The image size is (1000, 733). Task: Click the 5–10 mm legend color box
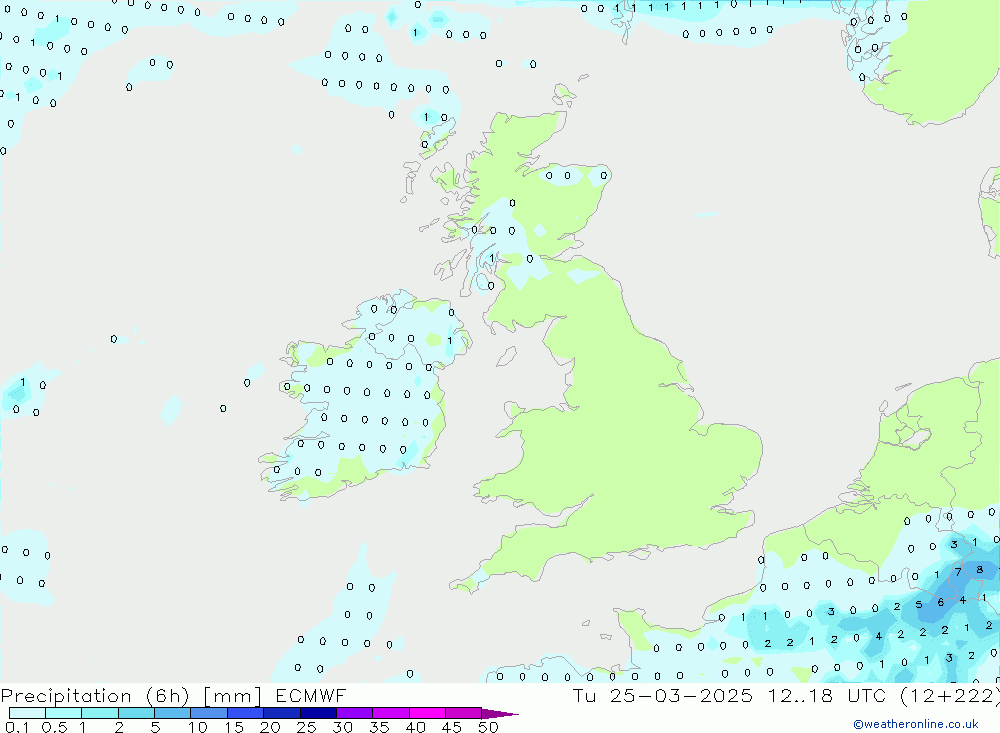[x=172, y=713]
